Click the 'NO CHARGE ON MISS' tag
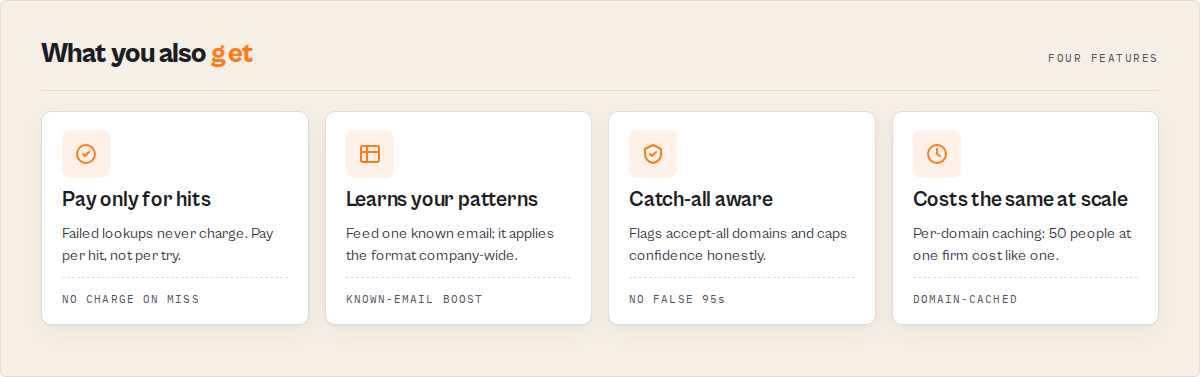The width and height of the screenshot is (1200, 377). point(131,299)
